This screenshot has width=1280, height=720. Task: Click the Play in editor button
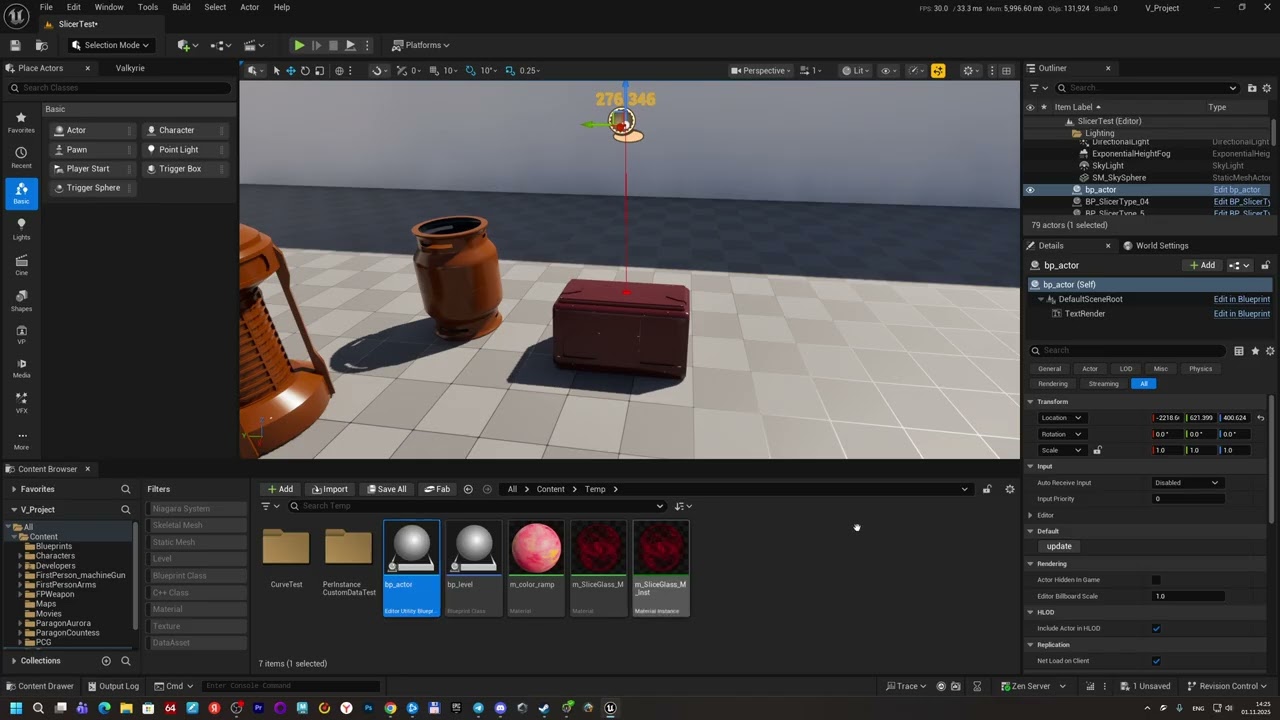point(299,45)
